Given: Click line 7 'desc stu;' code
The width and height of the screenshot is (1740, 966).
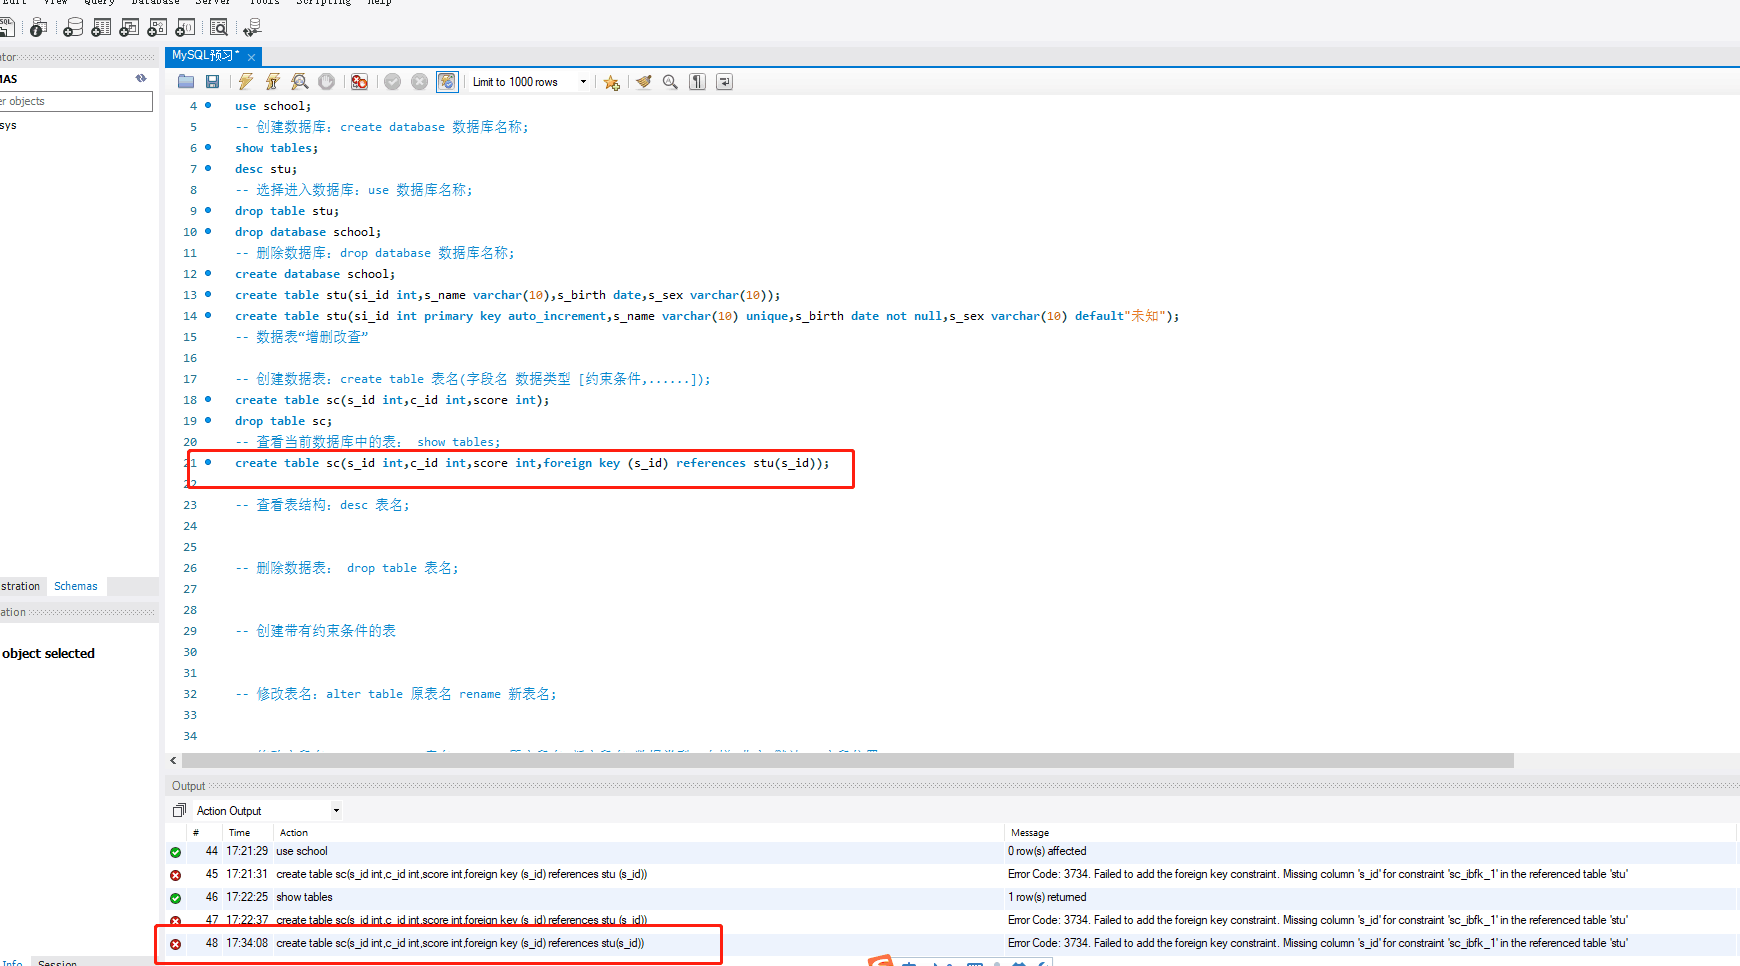Looking at the screenshot, I should 266,169.
